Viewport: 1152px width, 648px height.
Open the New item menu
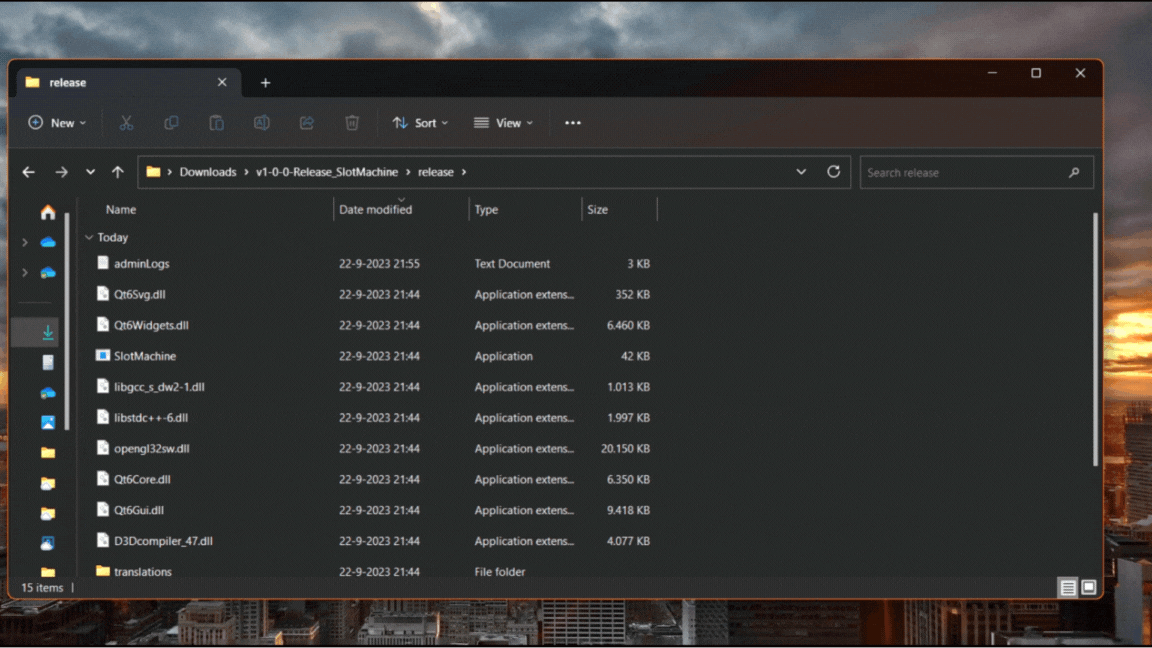pyautogui.click(x=57, y=123)
